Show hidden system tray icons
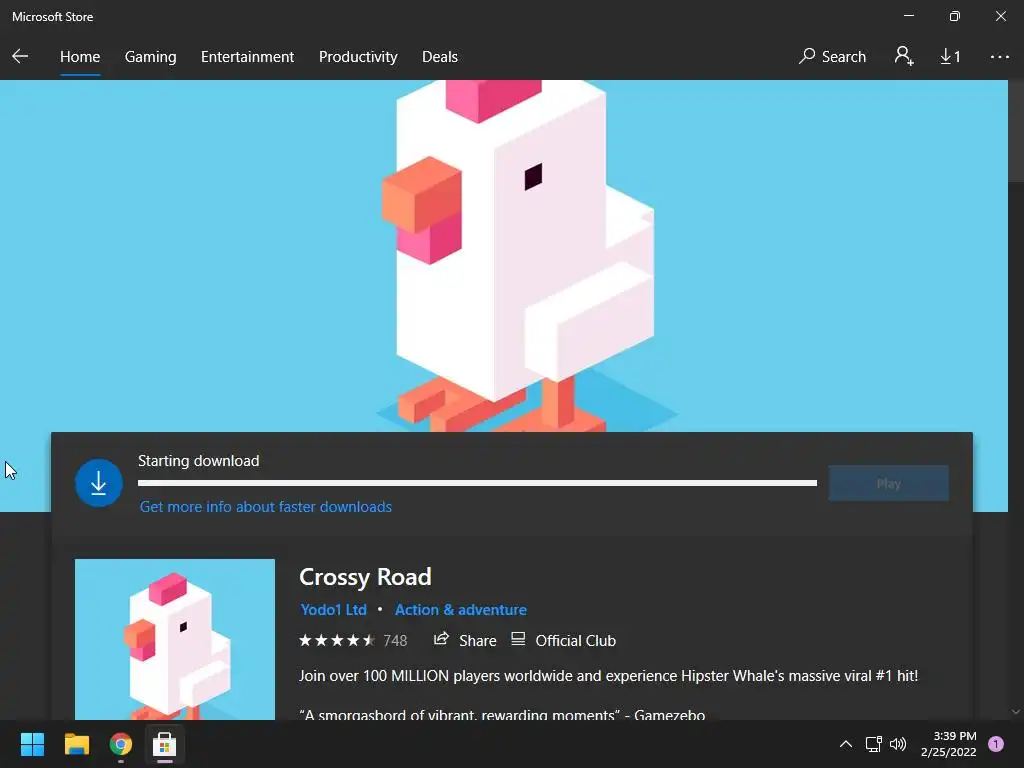This screenshot has height=768, width=1024. point(846,744)
